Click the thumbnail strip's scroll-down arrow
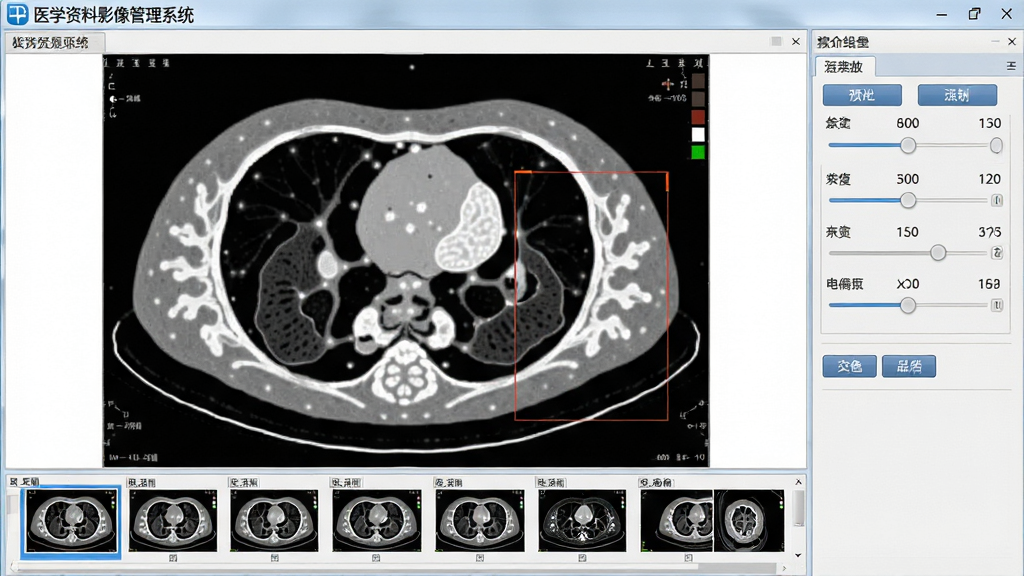 click(x=799, y=555)
